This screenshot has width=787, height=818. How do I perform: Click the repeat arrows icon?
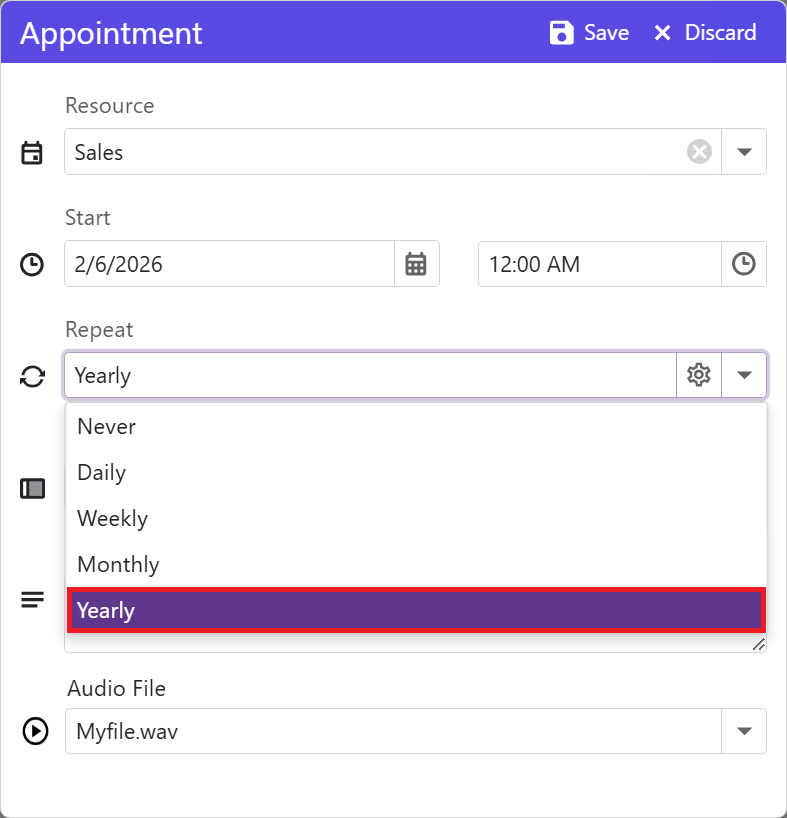[32, 377]
